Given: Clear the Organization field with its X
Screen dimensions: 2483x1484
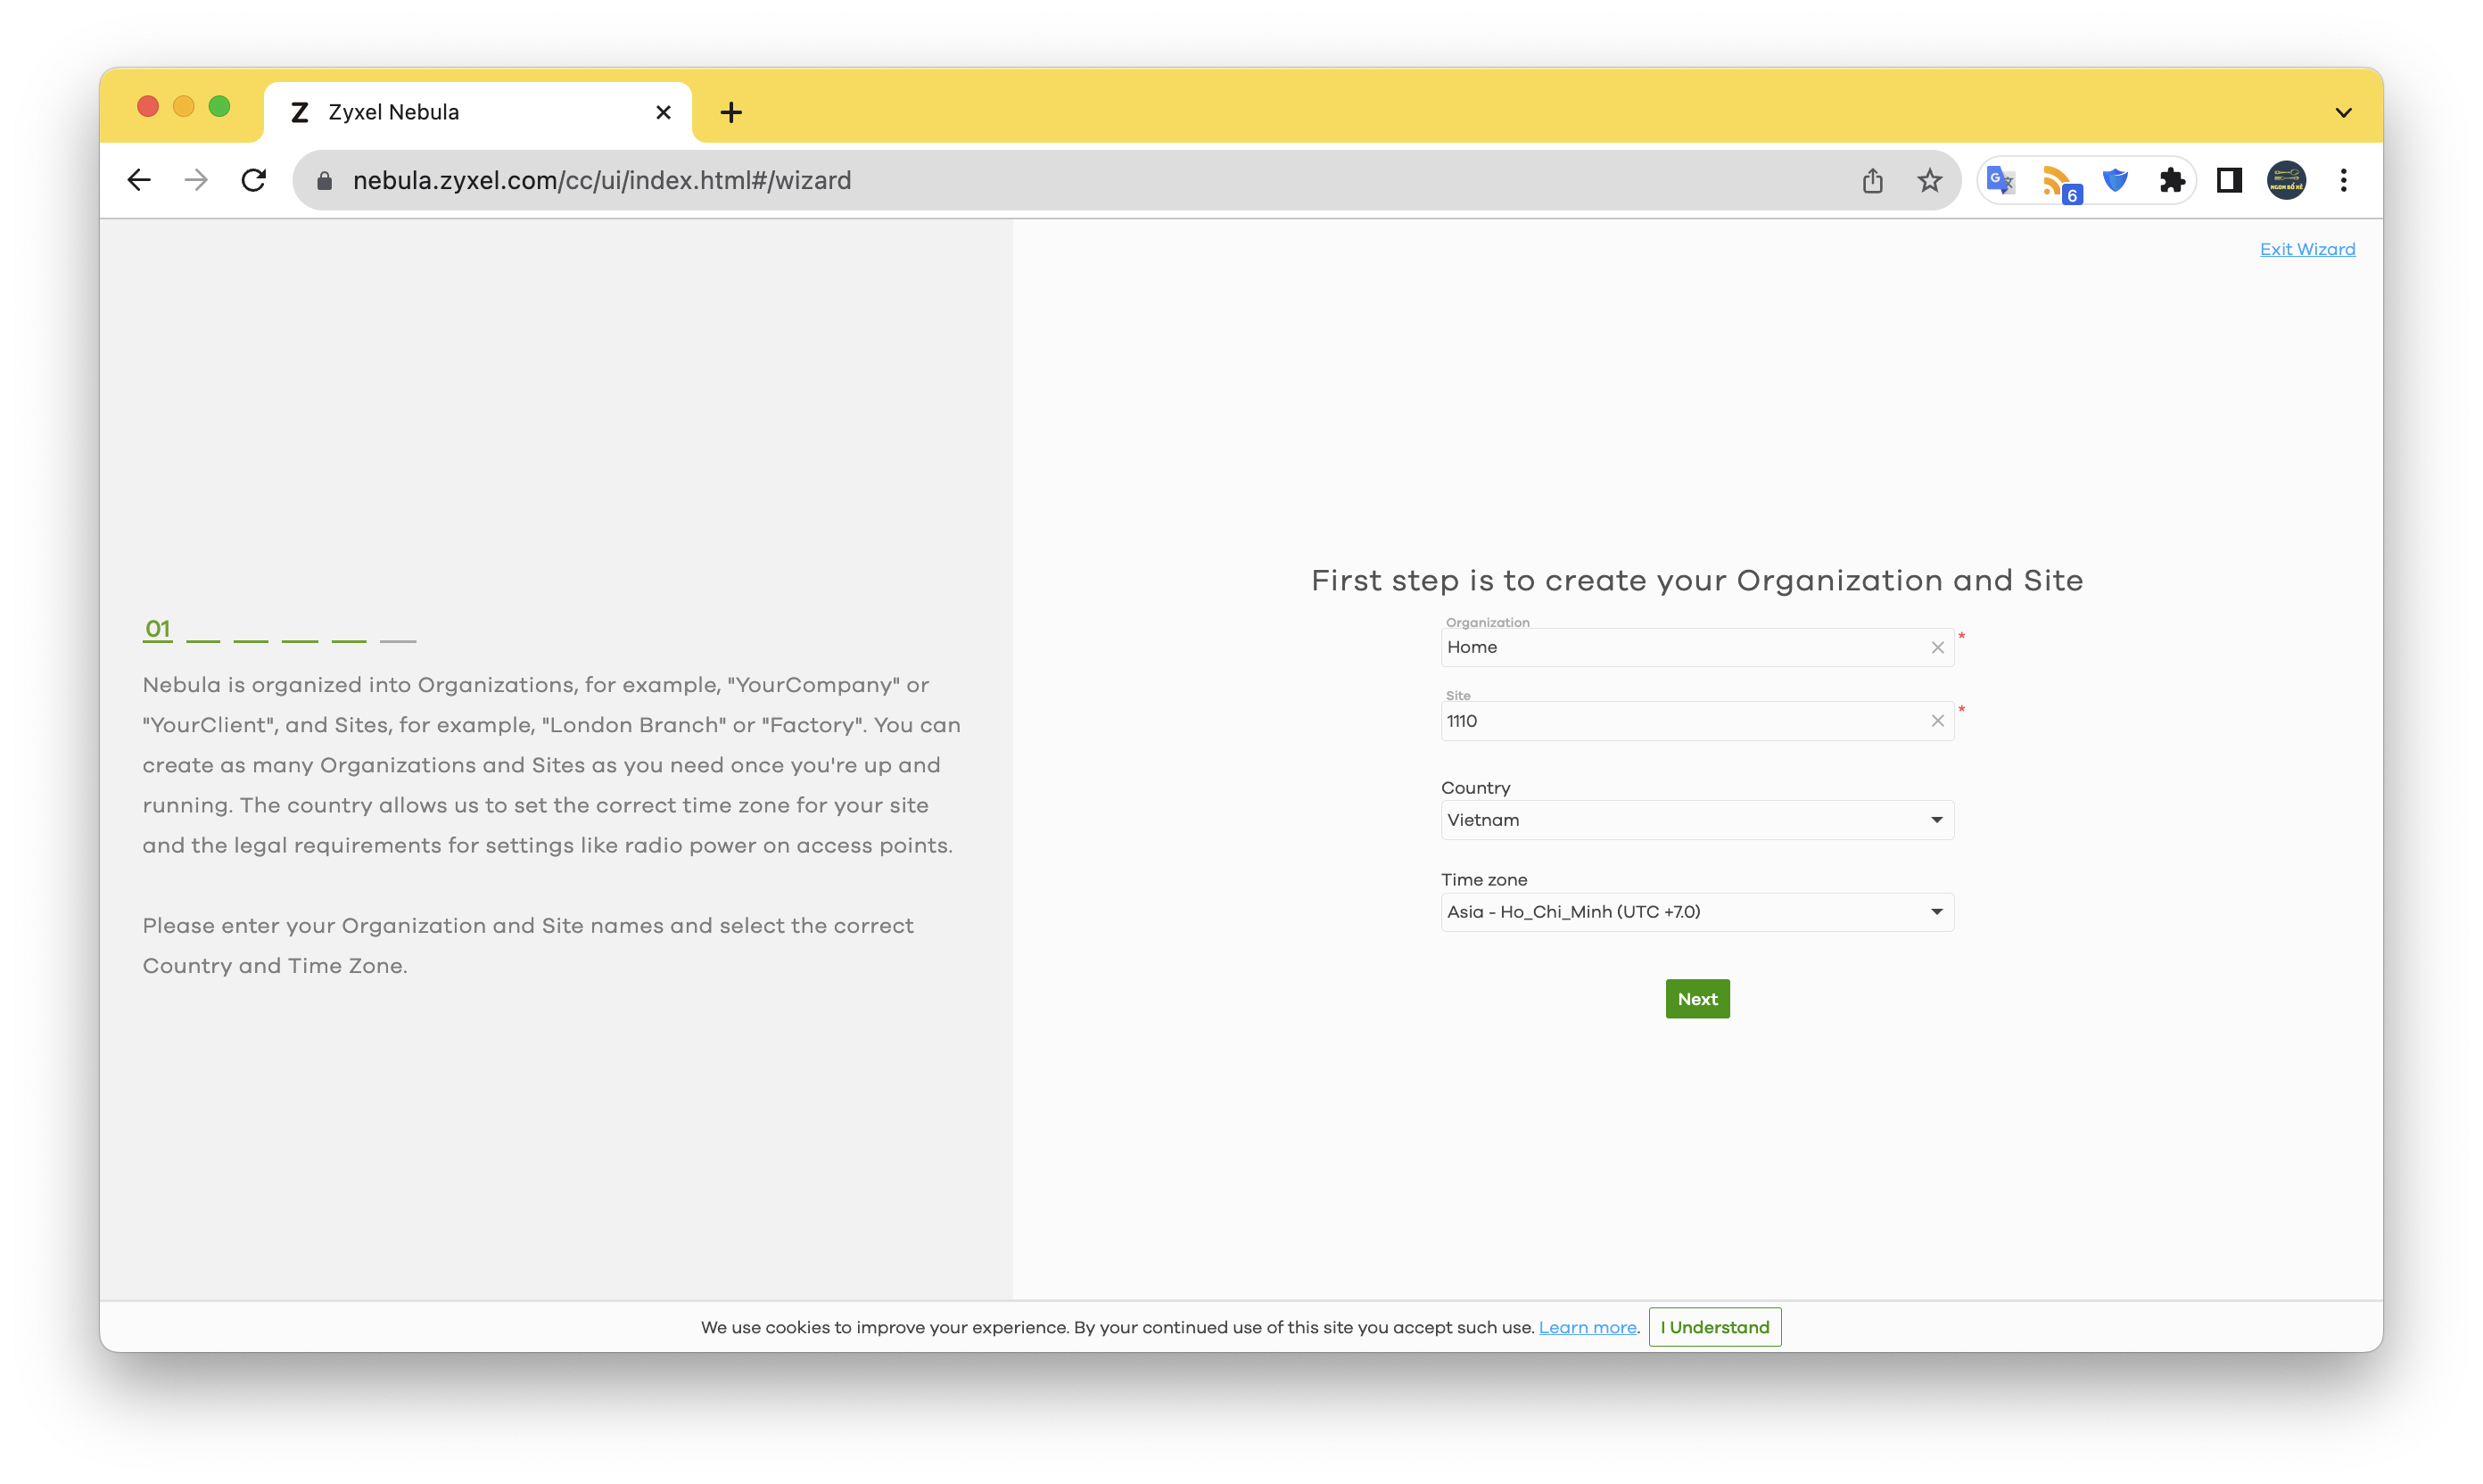Looking at the screenshot, I should (x=1937, y=647).
